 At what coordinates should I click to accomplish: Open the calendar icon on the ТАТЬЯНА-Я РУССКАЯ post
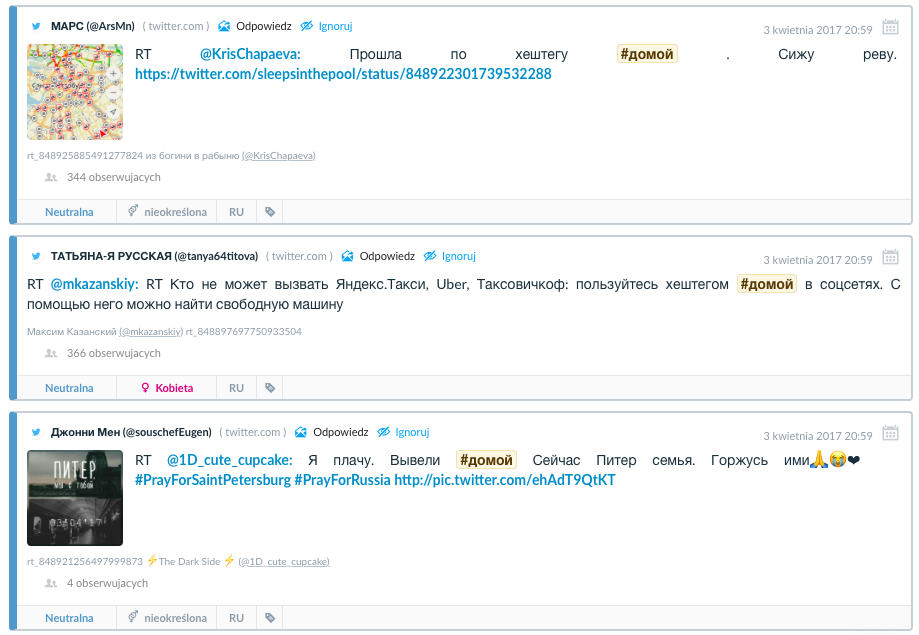(890, 257)
